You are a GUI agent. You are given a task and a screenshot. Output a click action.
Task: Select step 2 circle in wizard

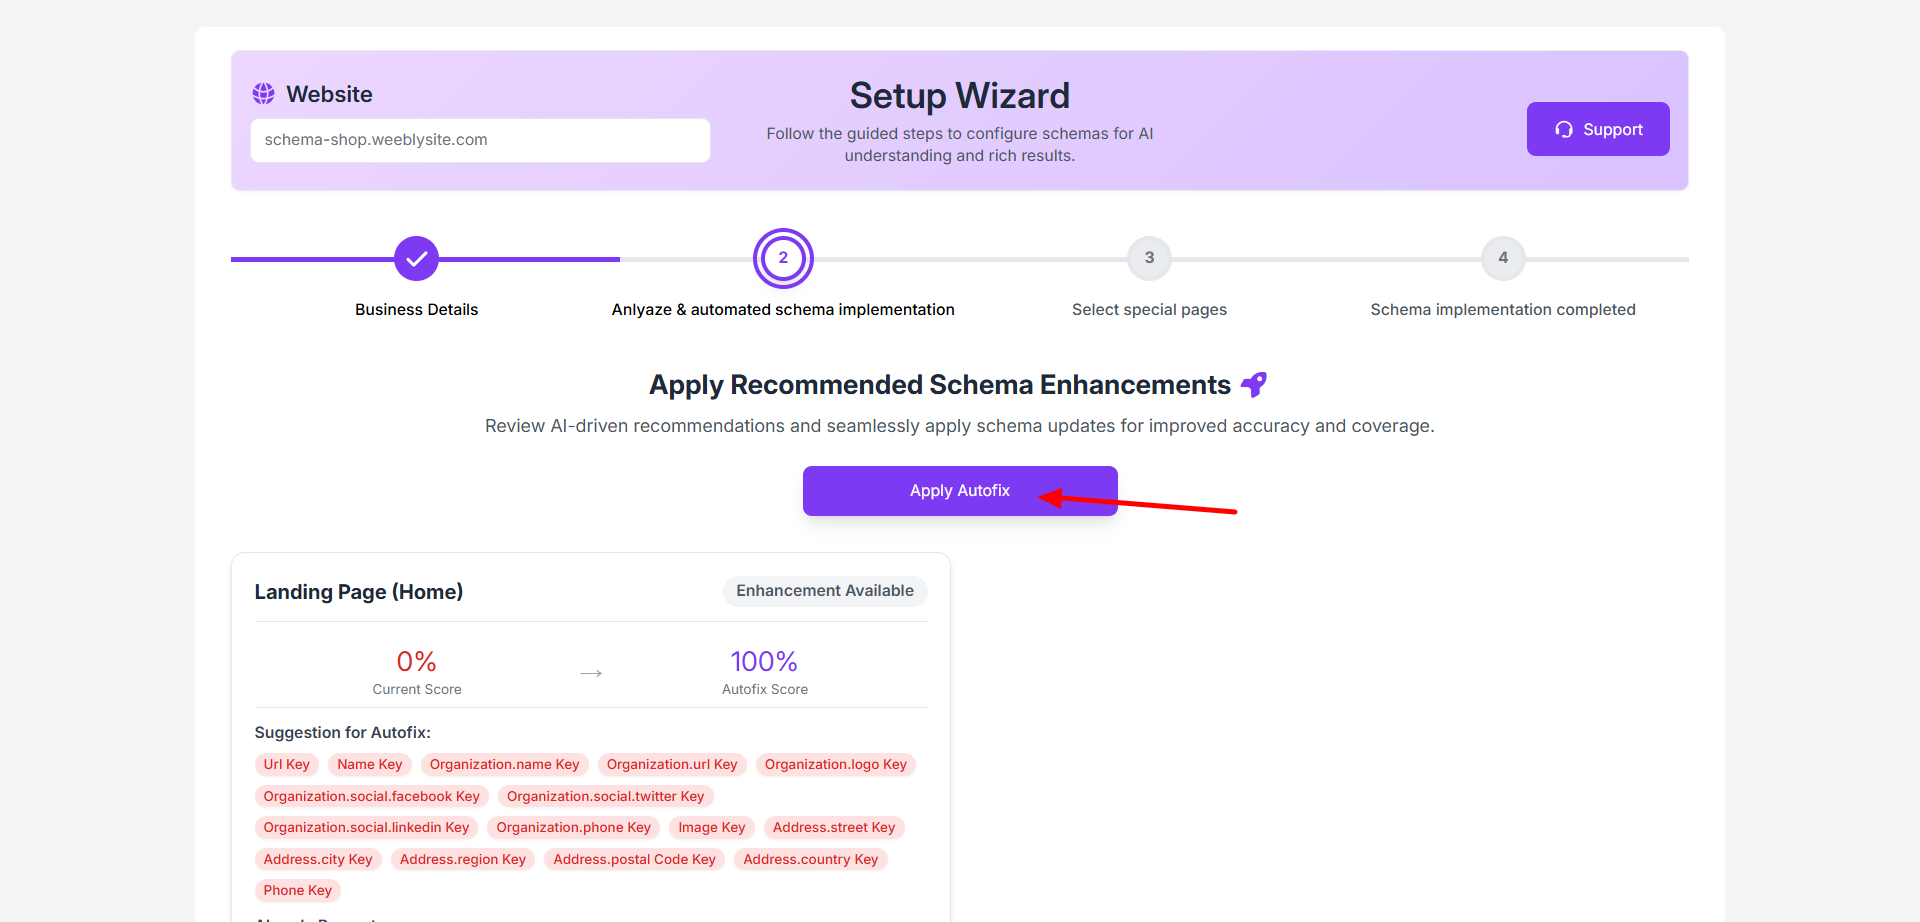(x=783, y=258)
